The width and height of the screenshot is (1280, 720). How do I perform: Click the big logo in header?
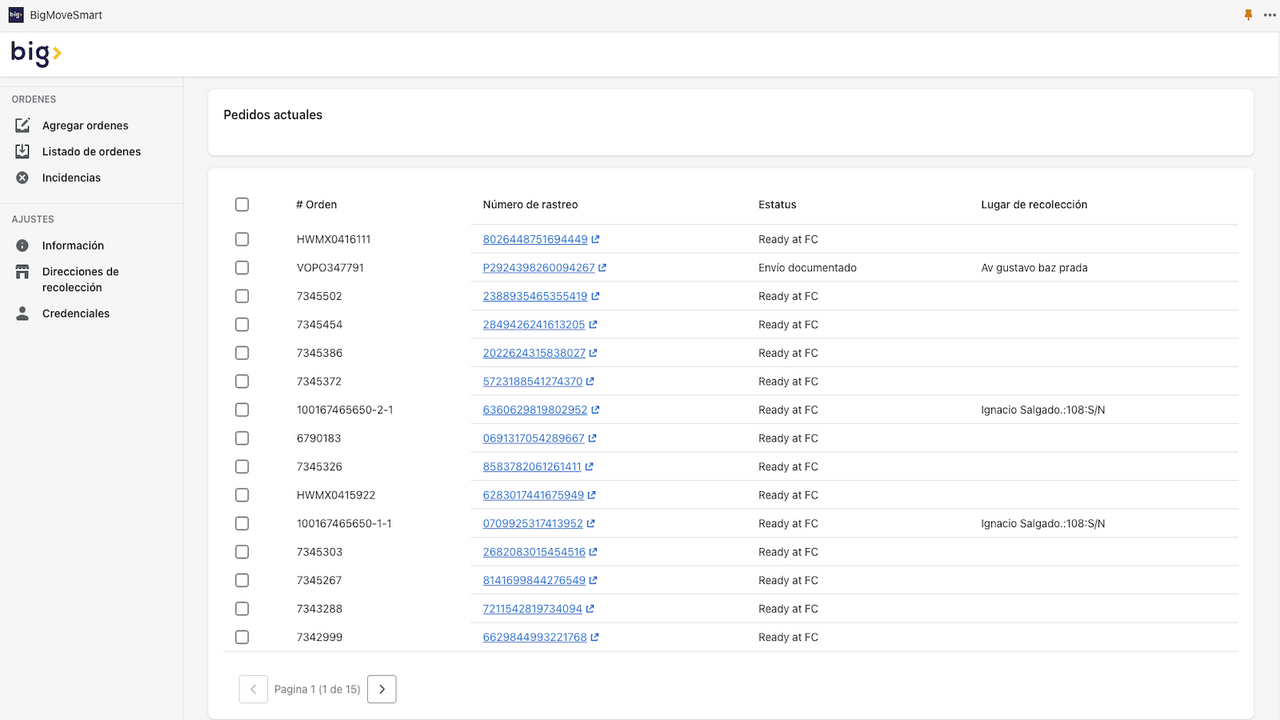click(x=37, y=53)
